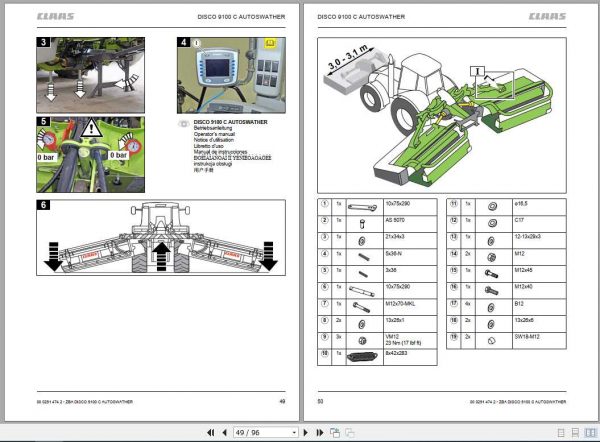Click the mower parking stand photo in figure 3

click(91, 75)
